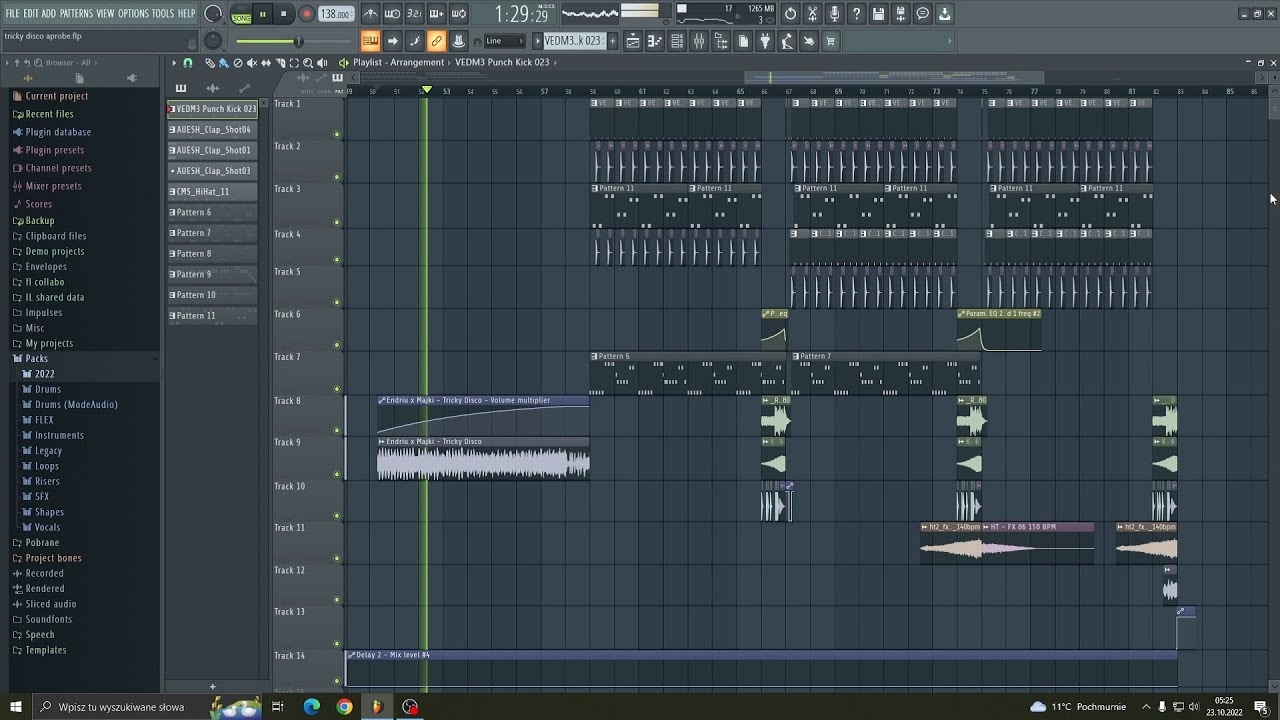The width and height of the screenshot is (1280, 720).
Task: Expand the Drums folder in browser
Action: point(48,389)
